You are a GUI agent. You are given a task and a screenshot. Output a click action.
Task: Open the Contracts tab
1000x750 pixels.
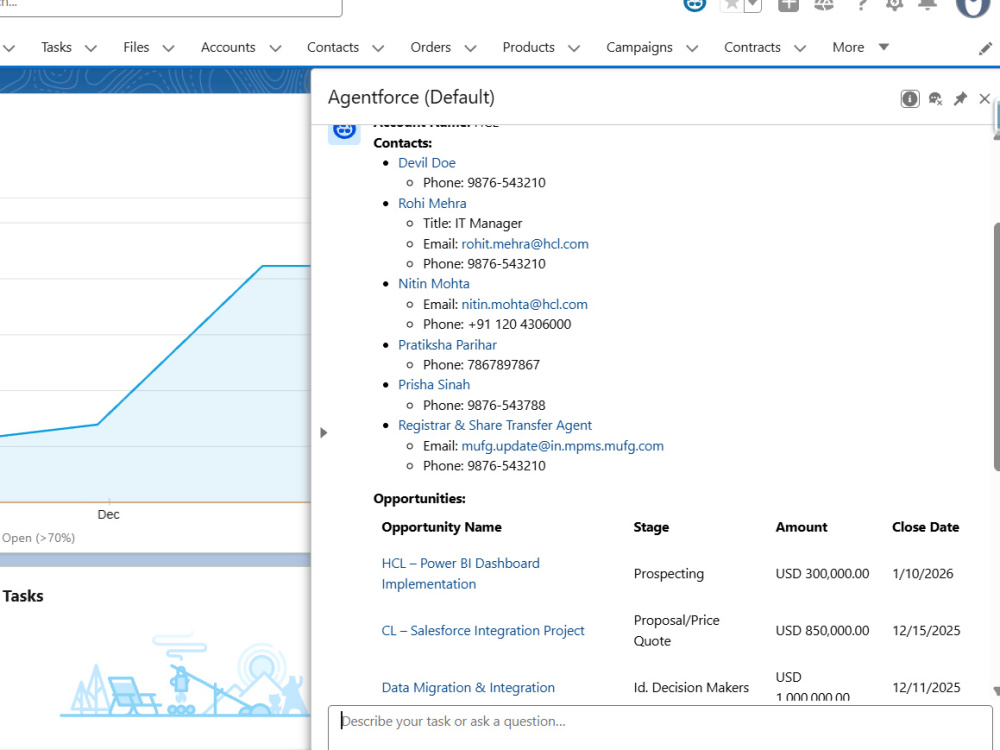[752, 47]
